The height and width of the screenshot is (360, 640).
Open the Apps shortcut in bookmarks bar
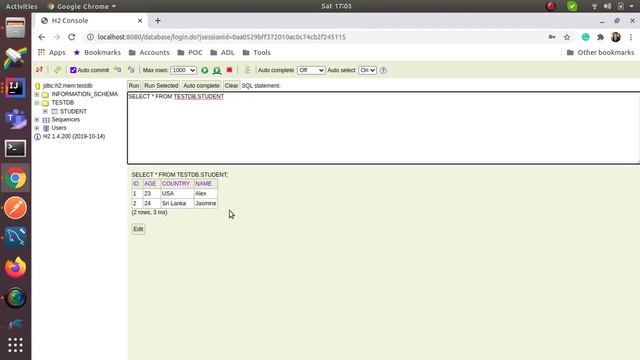[x=51, y=52]
